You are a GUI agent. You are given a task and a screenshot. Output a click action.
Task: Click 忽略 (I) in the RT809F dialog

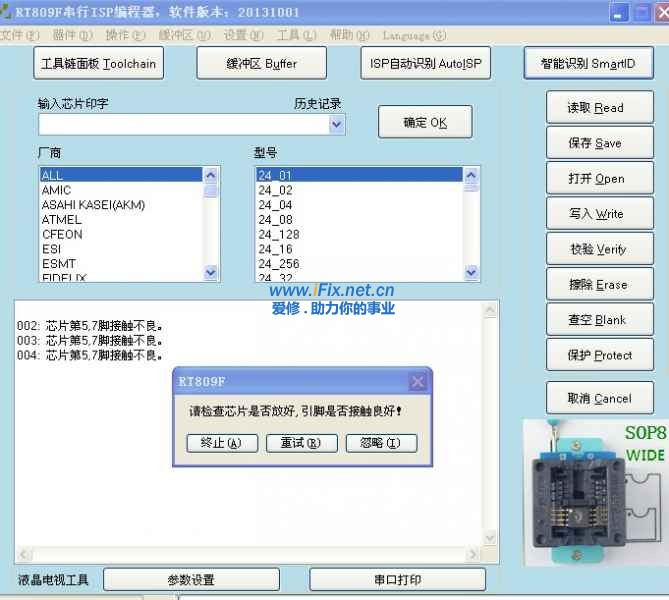381,443
